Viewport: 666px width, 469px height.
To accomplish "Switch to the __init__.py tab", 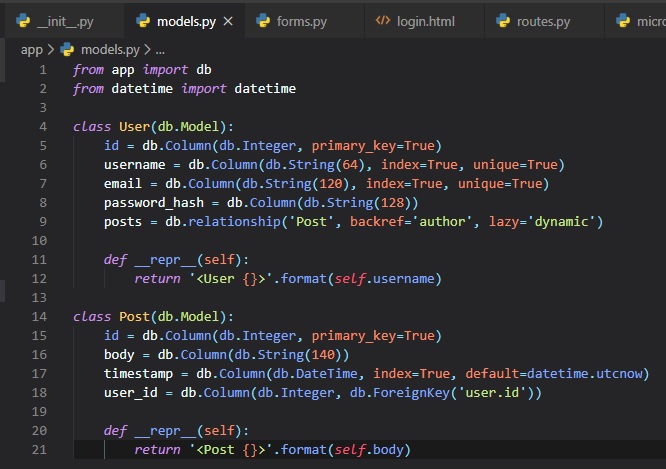I will (64, 21).
